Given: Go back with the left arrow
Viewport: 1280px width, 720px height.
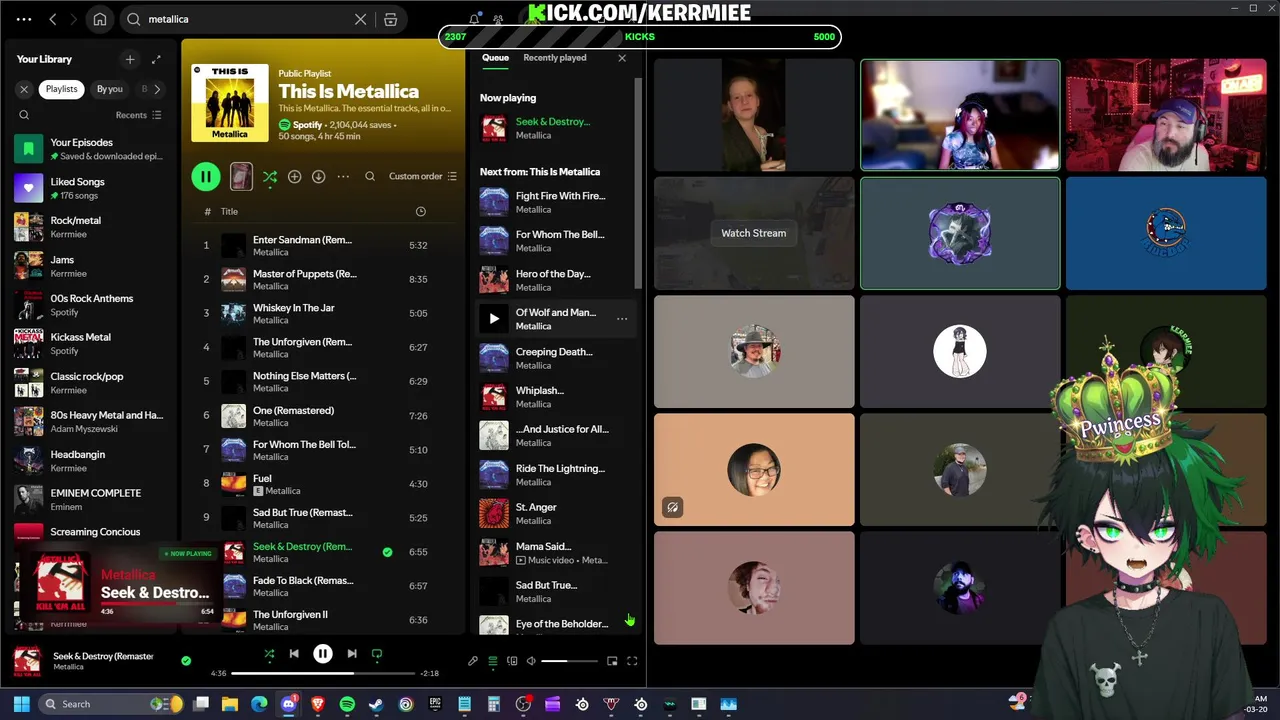Looking at the screenshot, I should point(53,19).
